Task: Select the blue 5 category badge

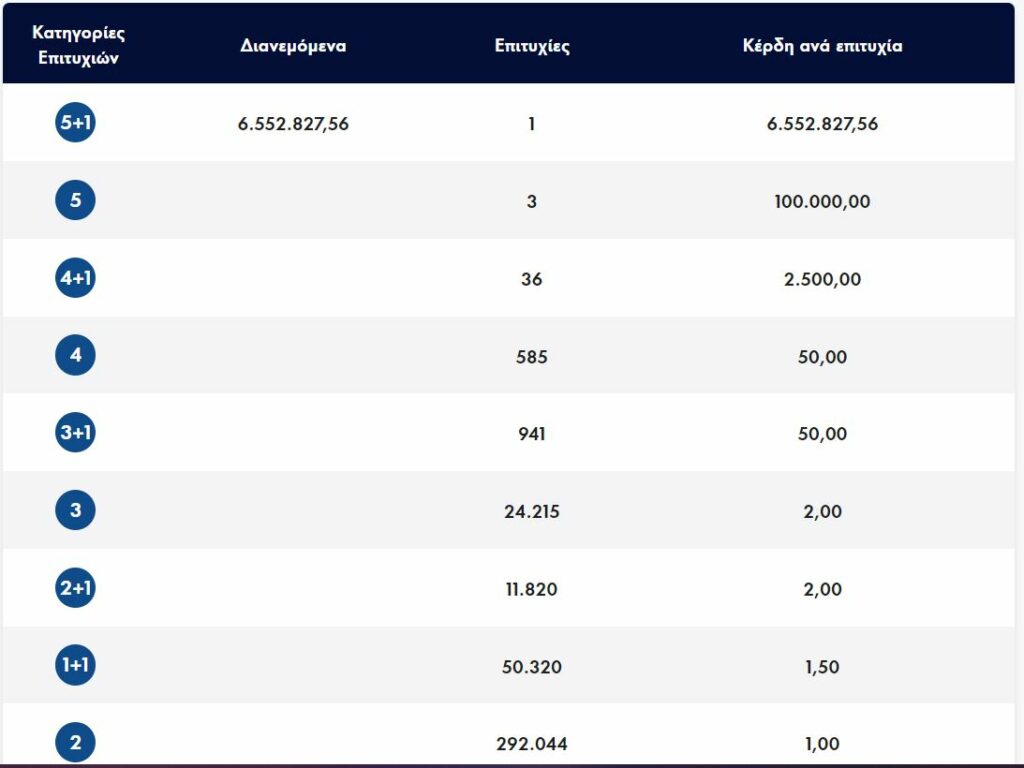Action: (75, 201)
